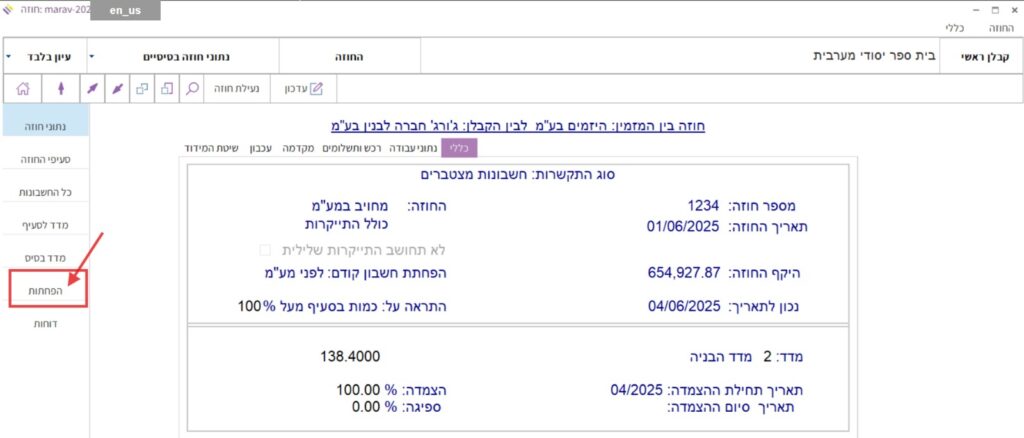Viewport: 1024px width, 438px height.
Task: Click the home icon in the toolbar
Action: point(23,89)
